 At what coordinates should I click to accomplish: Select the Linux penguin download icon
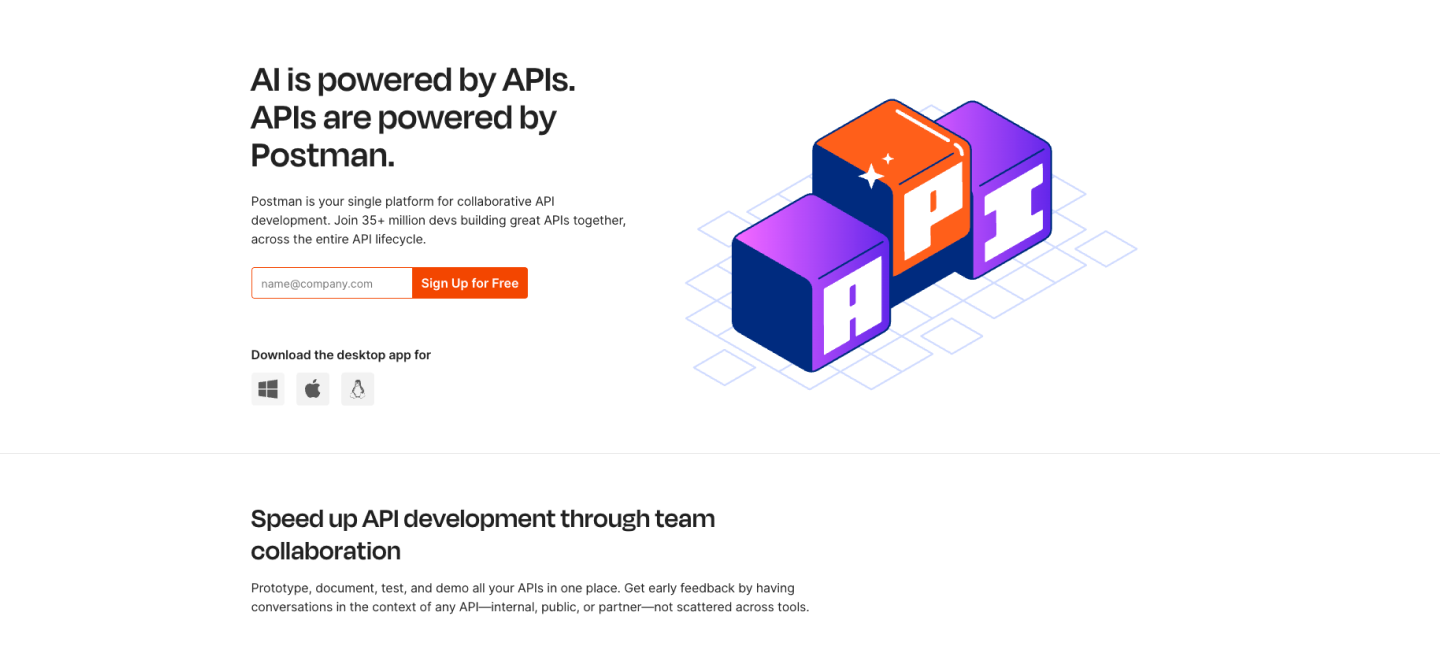tap(357, 389)
